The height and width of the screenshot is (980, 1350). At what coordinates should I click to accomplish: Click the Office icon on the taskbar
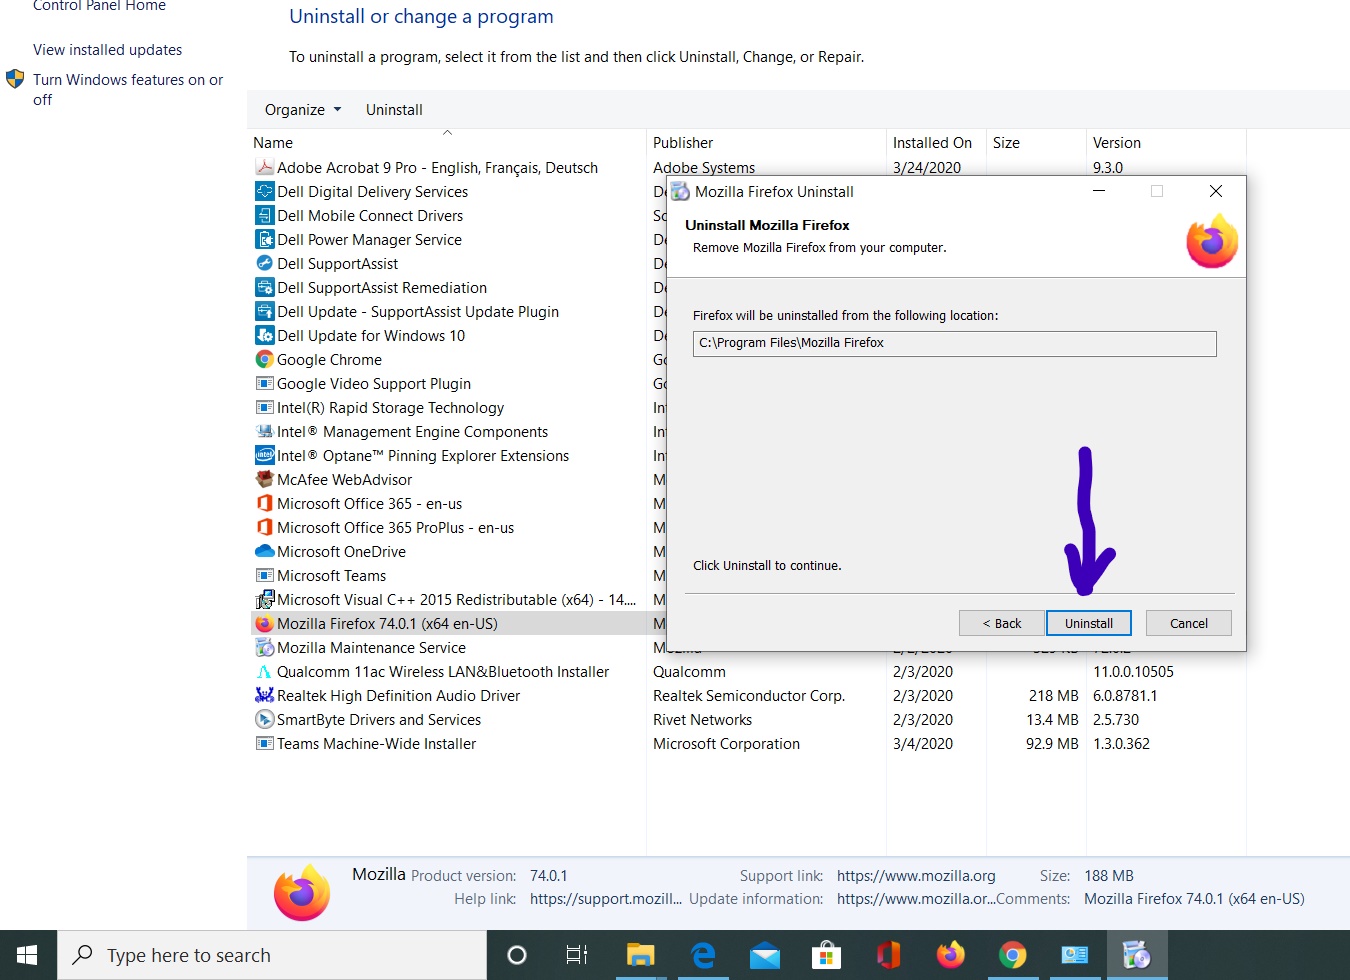tap(888, 955)
